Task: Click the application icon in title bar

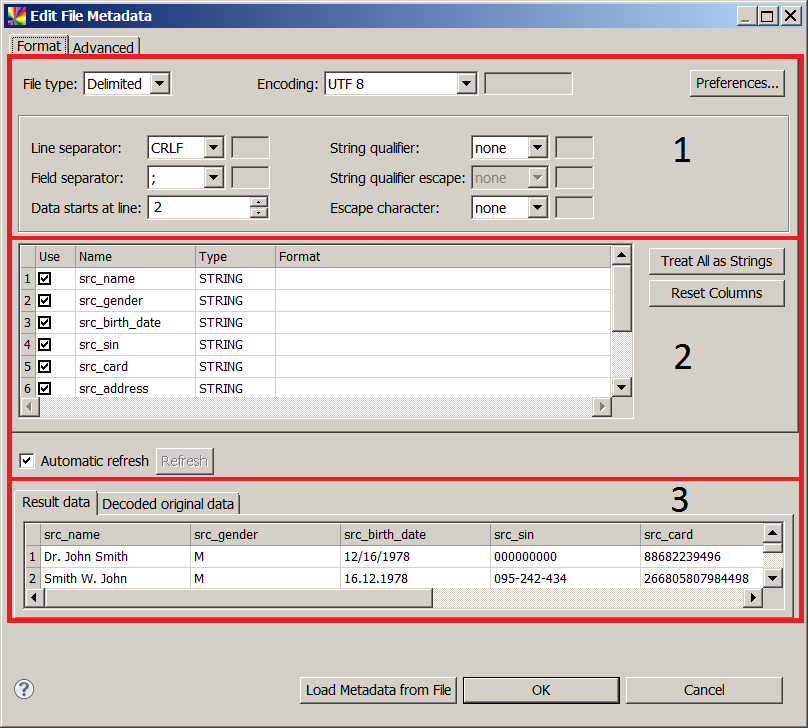Action: pyautogui.click(x=16, y=15)
